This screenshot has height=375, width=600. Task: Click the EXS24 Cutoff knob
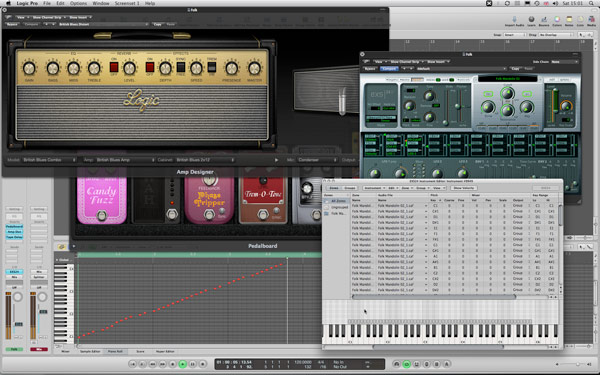coord(507,93)
